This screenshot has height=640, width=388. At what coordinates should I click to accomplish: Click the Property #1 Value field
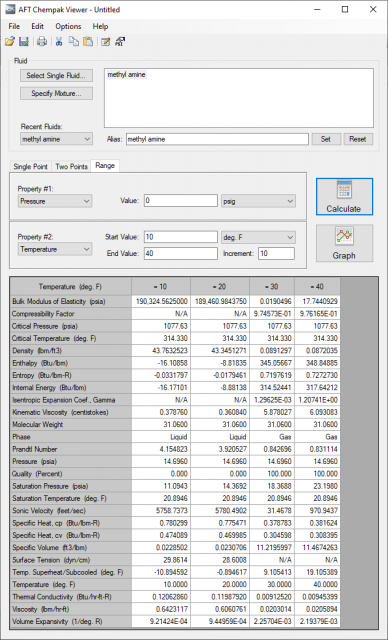pos(181,200)
